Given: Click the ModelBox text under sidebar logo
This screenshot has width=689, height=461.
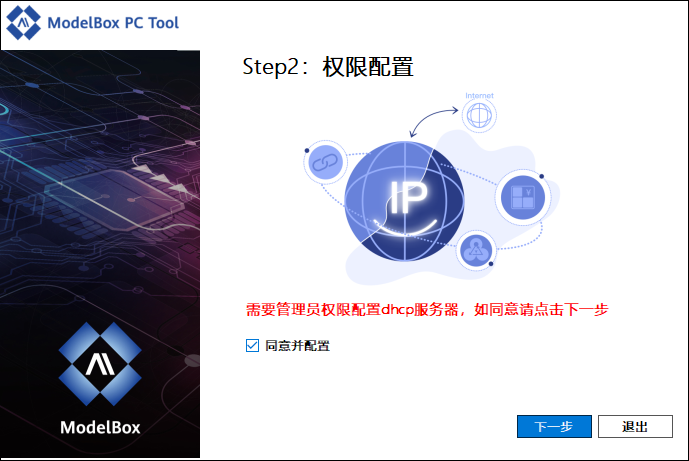Looking at the screenshot, I should click(100, 427).
